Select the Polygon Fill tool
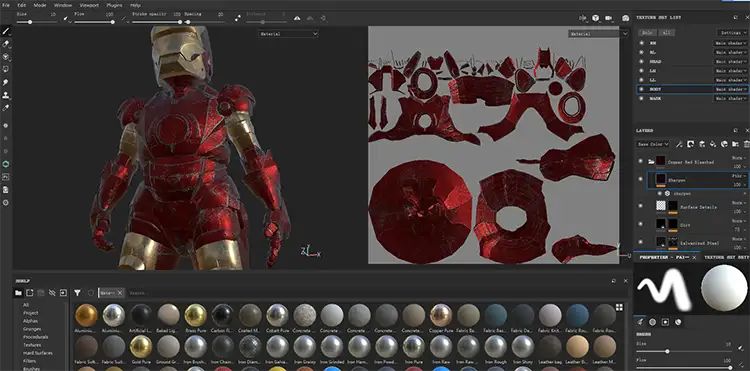The height and width of the screenshot is (371, 750). point(6,69)
